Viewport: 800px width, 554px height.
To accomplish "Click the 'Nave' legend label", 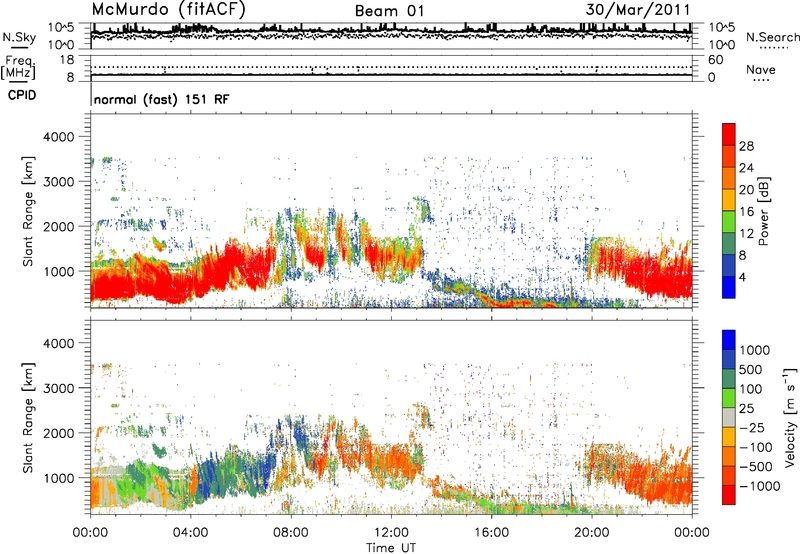I will pyautogui.click(x=761, y=69).
